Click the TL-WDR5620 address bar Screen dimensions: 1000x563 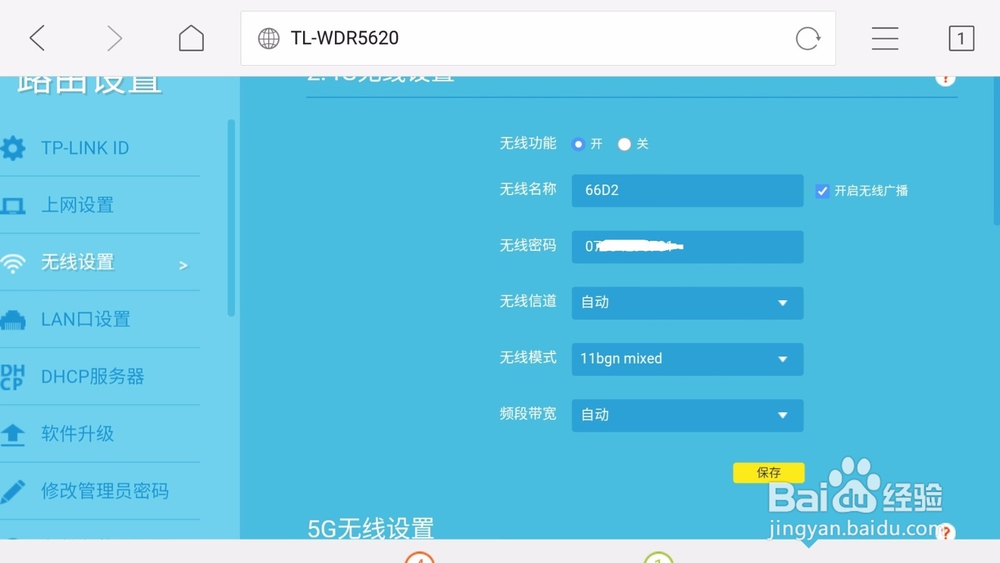(538, 38)
